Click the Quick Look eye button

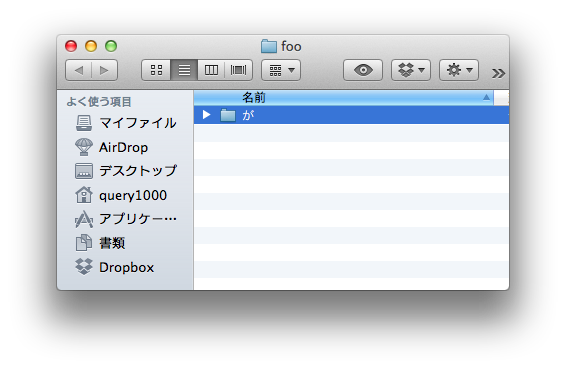(x=363, y=70)
